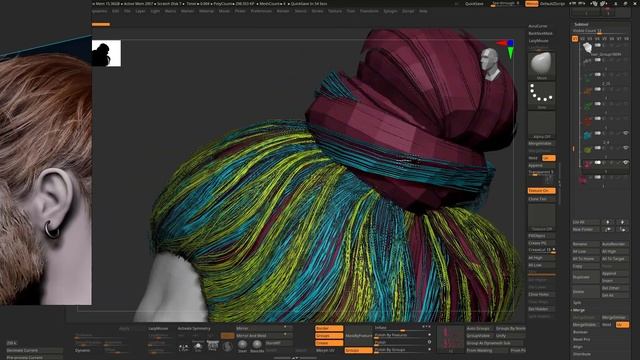This screenshot has height=360, width=640.
Task: Expand the Bevel Pro section
Action: [x=581, y=339]
